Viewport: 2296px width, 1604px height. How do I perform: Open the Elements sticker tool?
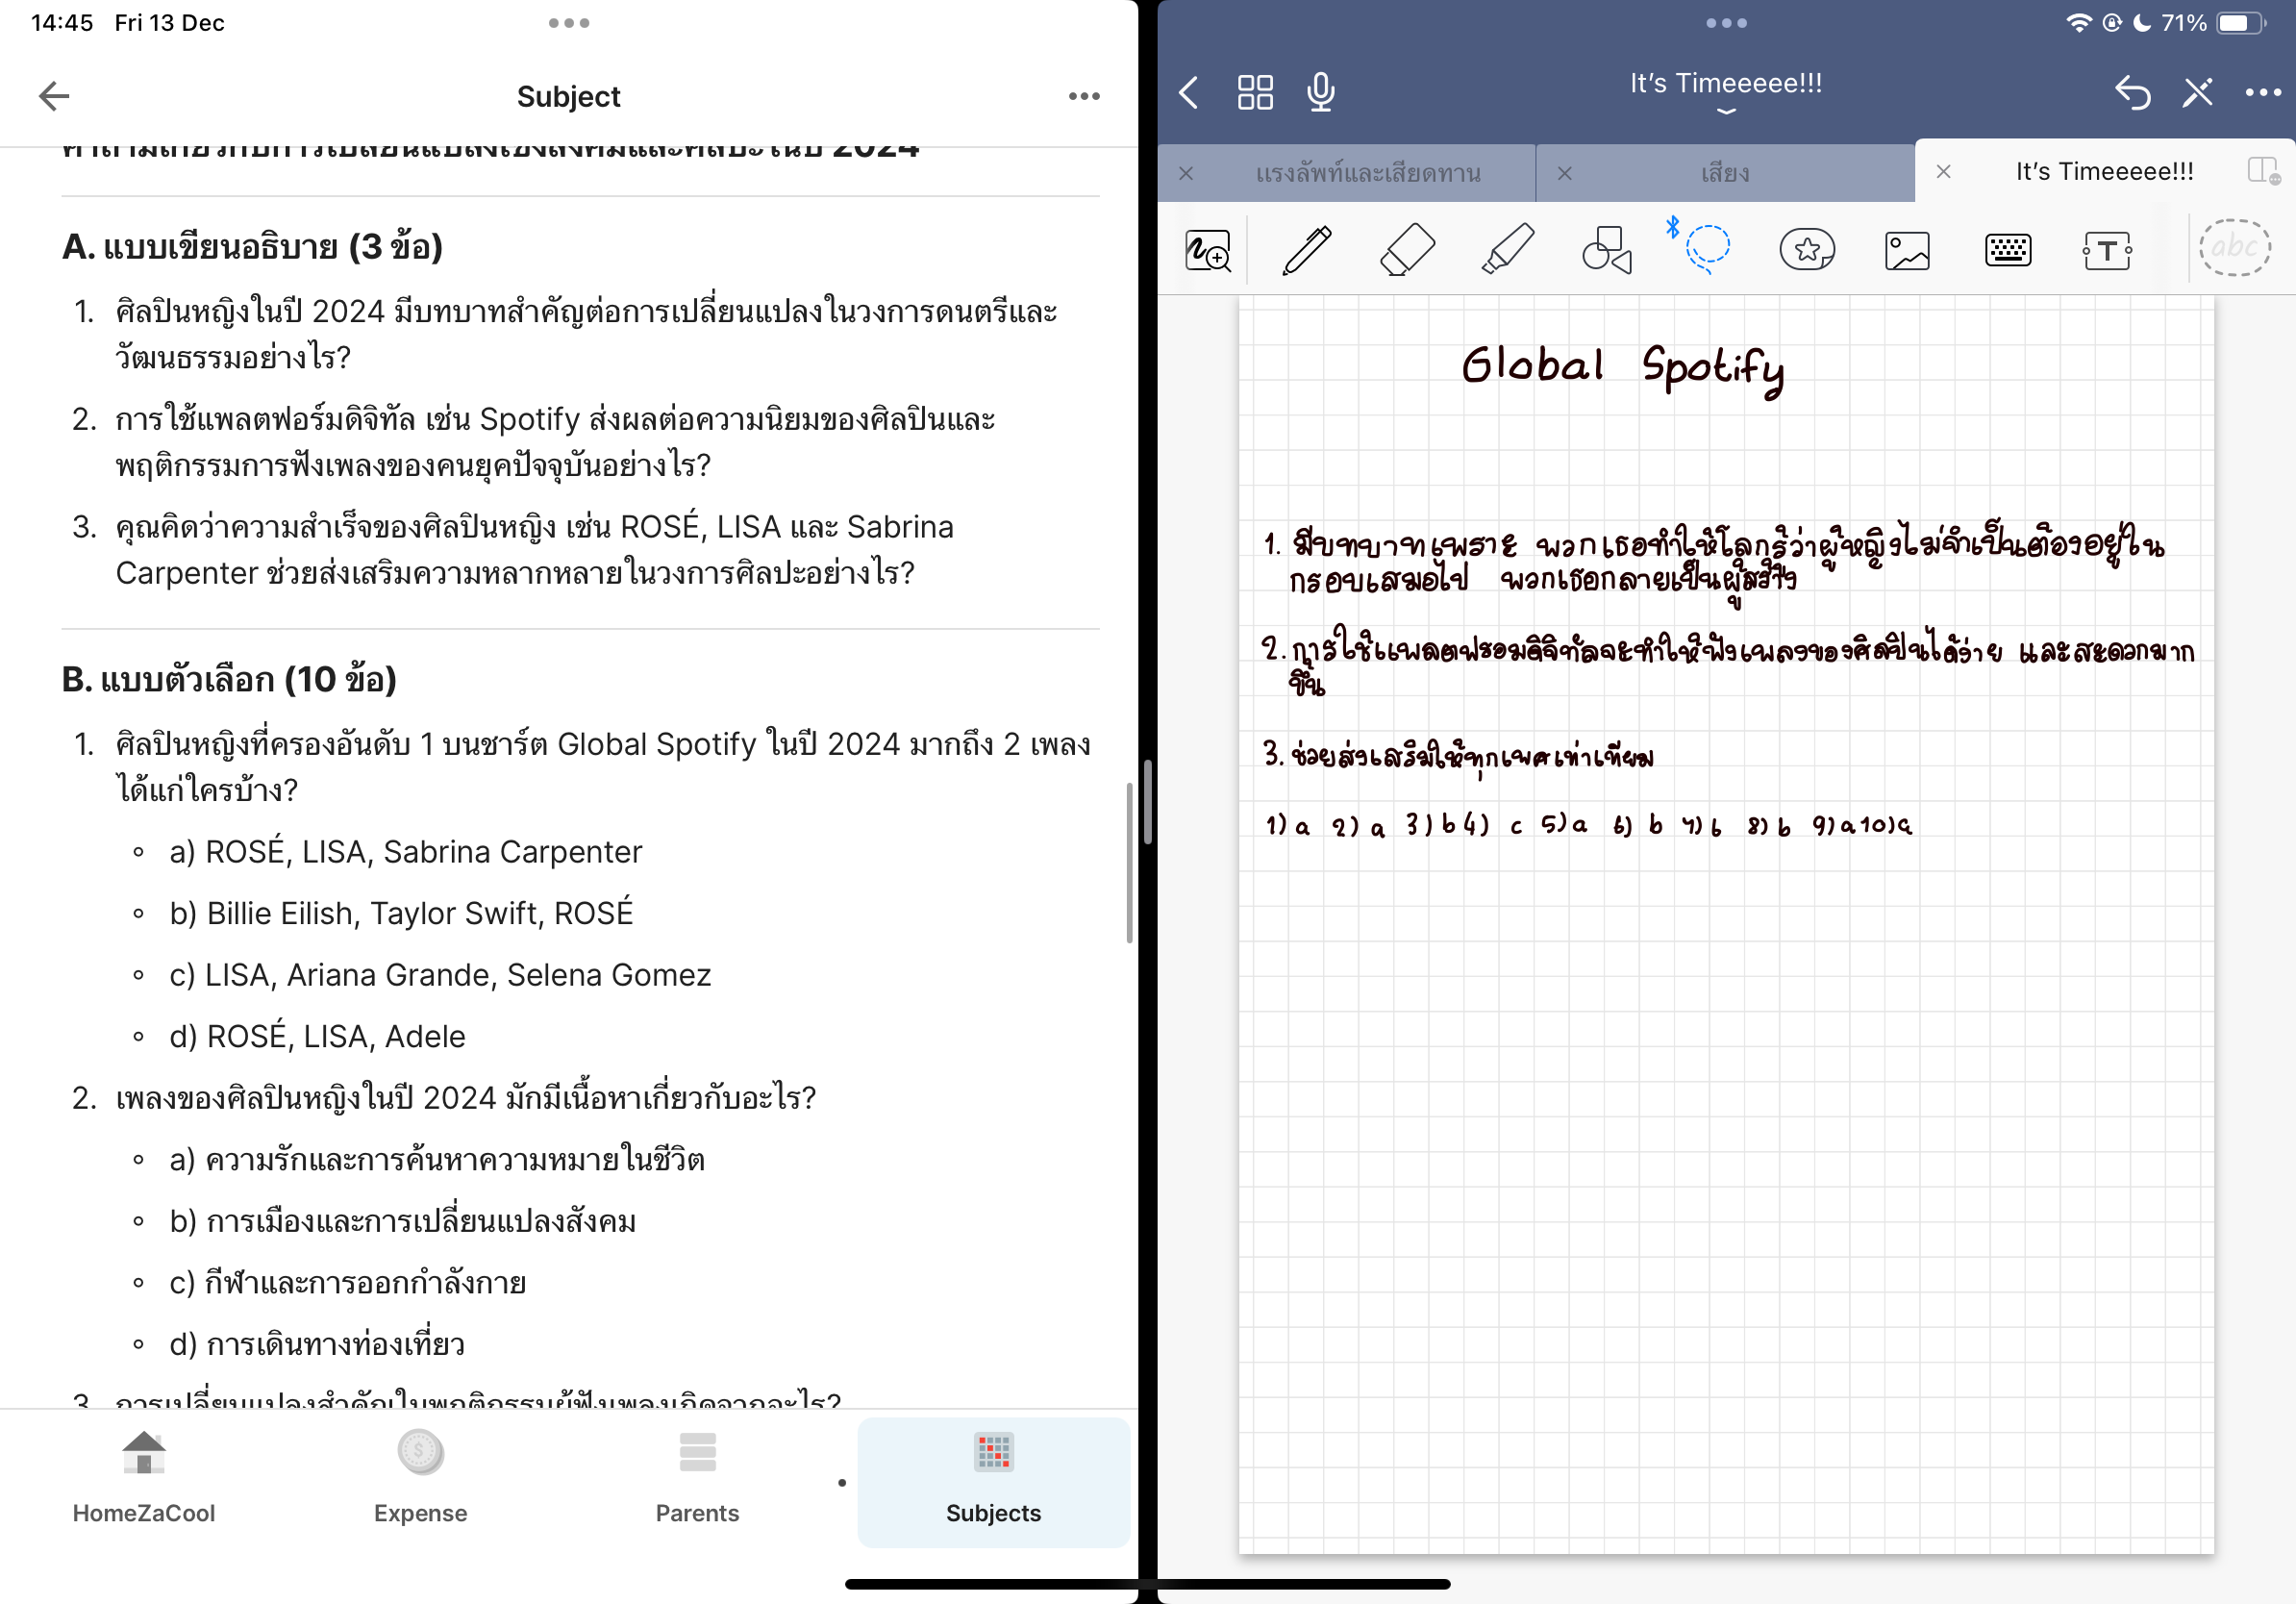pos(1807,250)
